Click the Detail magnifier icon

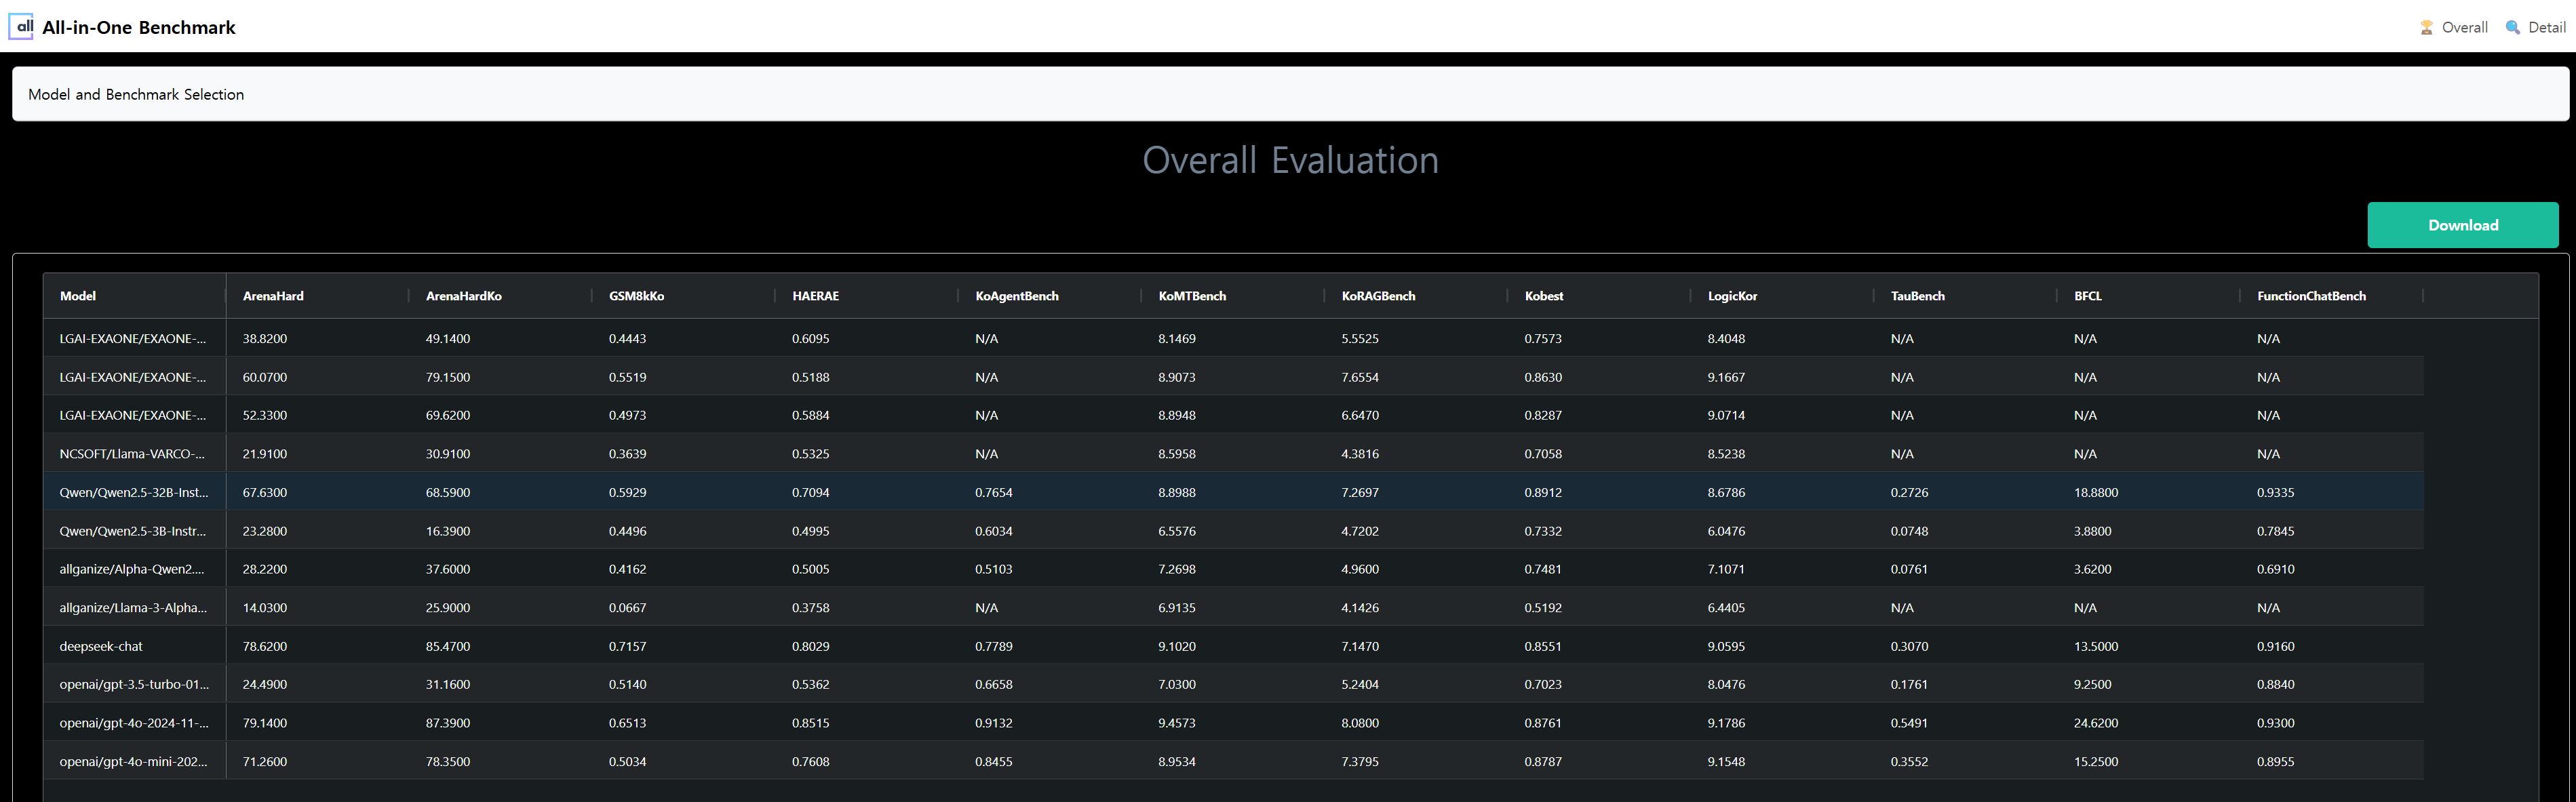pyautogui.click(x=2512, y=28)
